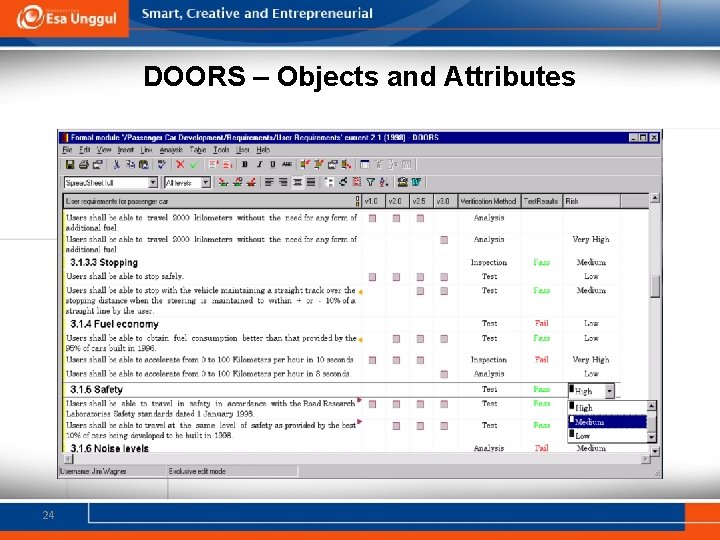
Task: Toggle italic with the I icon
Action: (259, 164)
